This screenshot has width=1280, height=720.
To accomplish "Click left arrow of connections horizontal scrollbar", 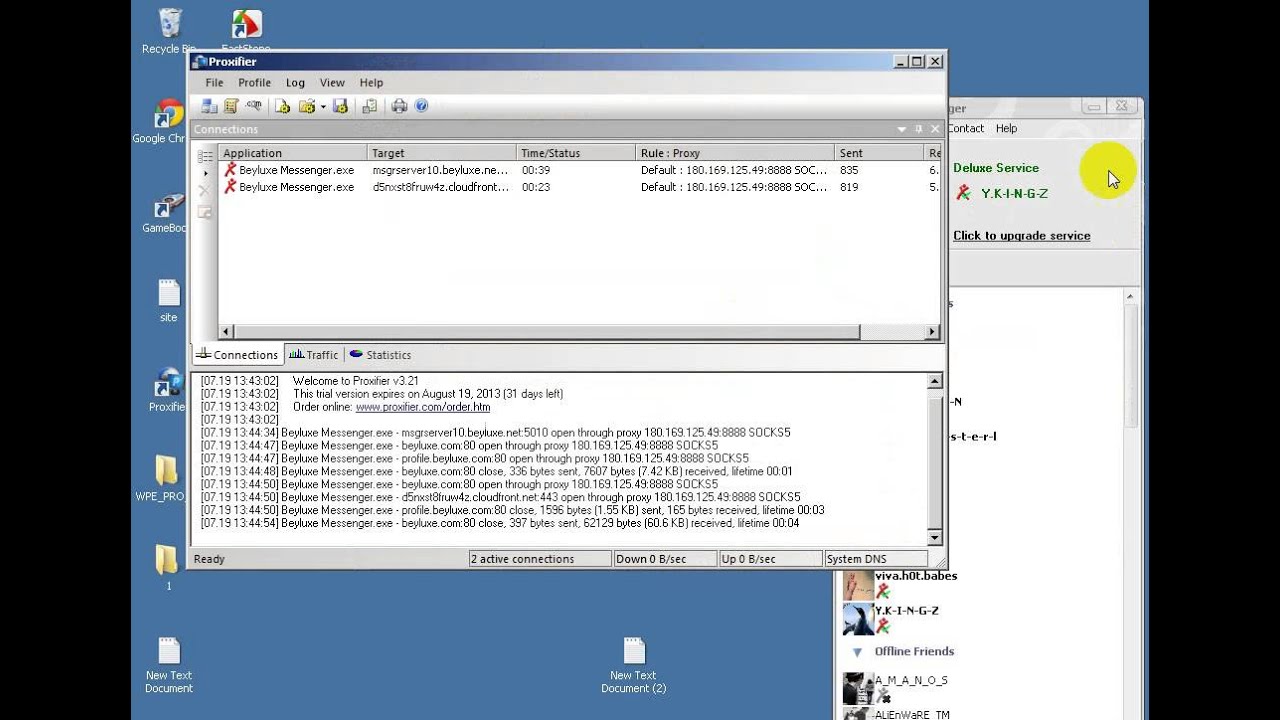I will 226,332.
